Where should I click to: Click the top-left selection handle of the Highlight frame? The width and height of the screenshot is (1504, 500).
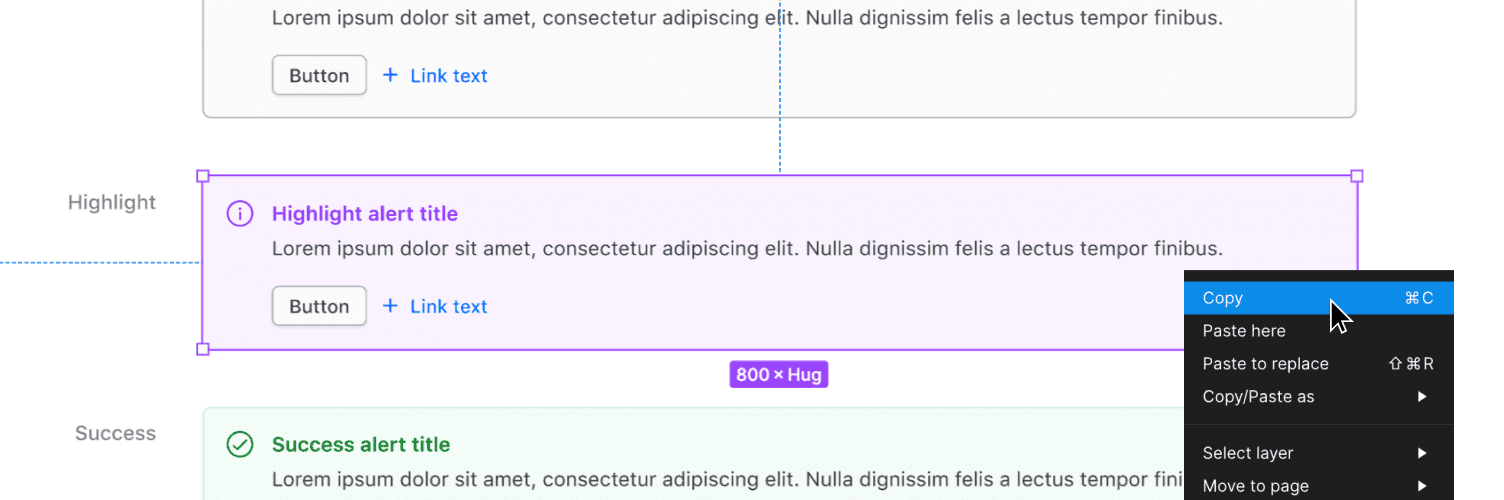203,176
